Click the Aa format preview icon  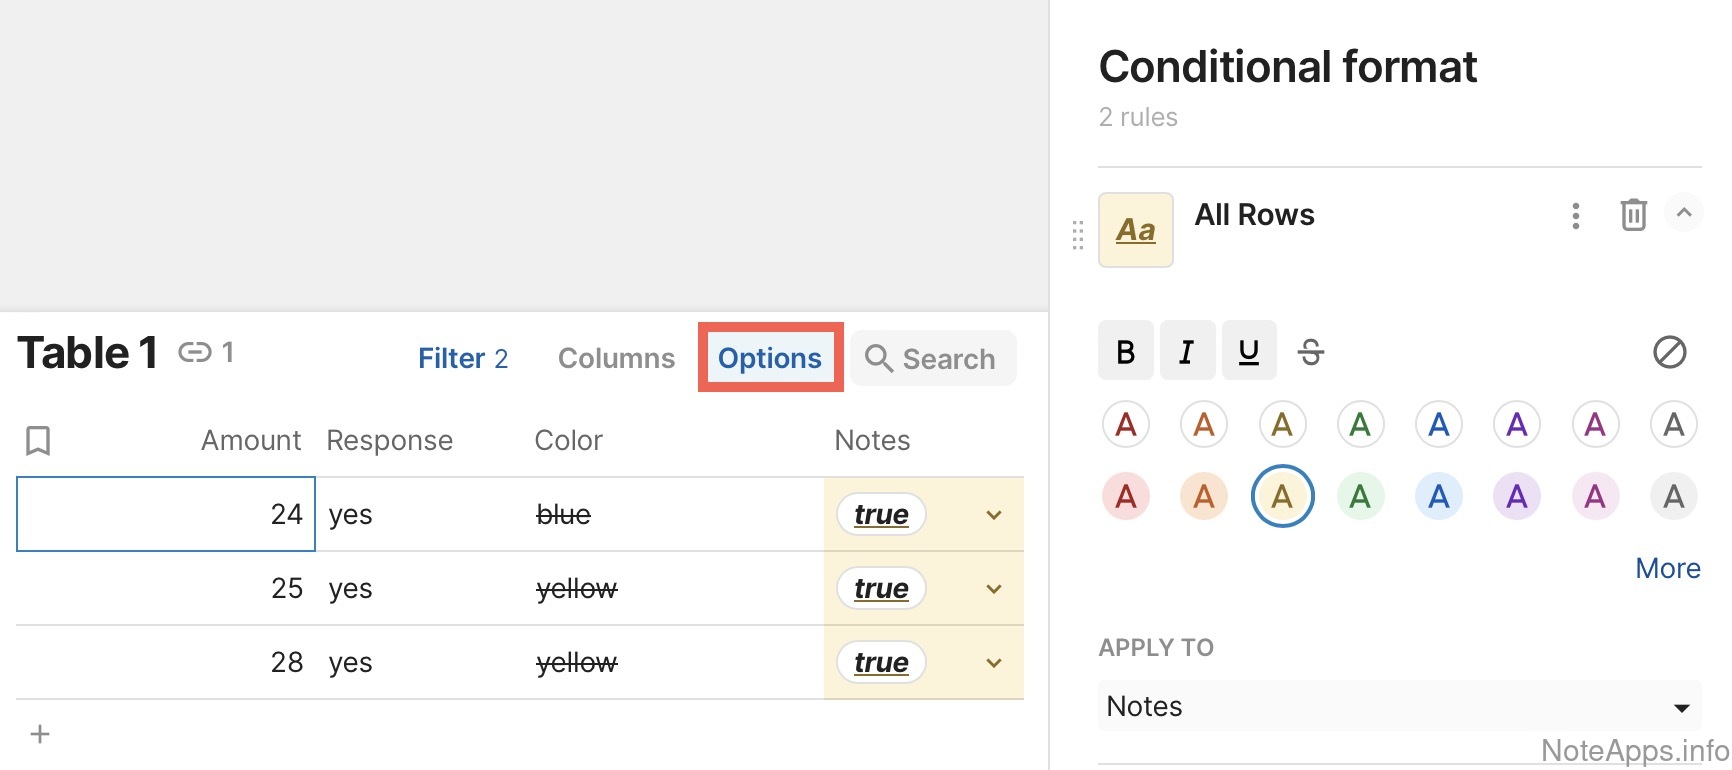point(1136,230)
